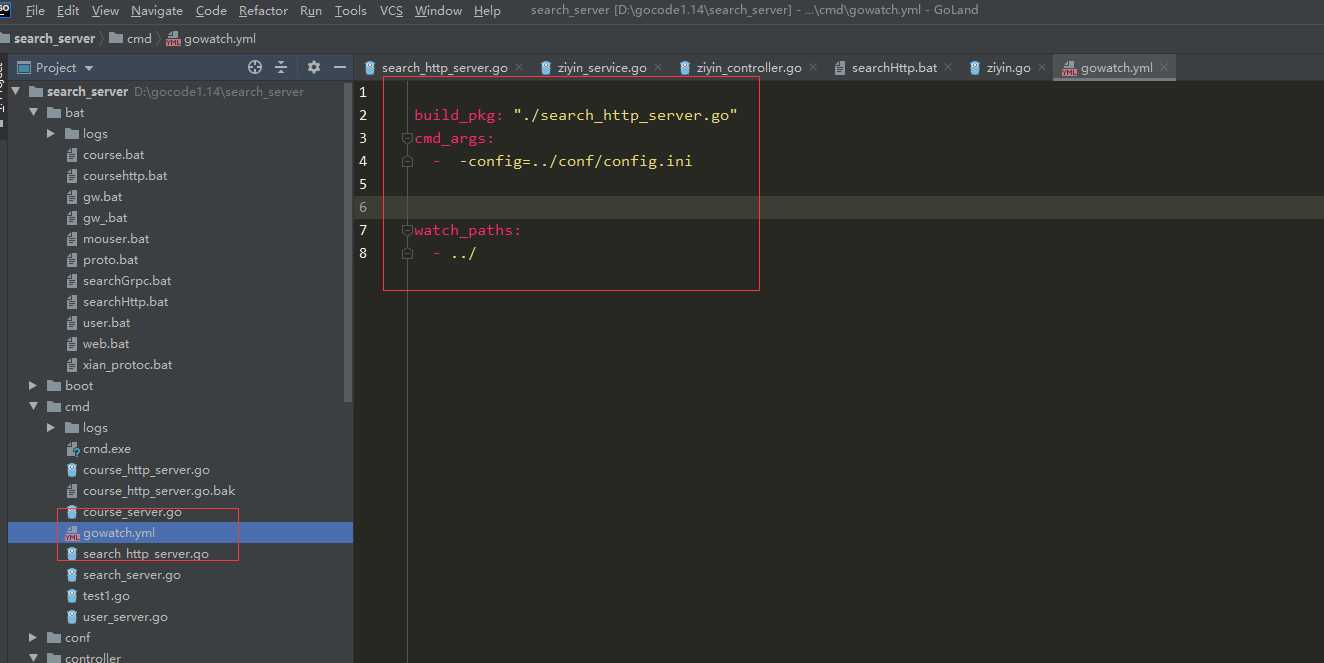The height and width of the screenshot is (663, 1324).
Task: Expand the logs folder under bat
Action: coord(52,134)
